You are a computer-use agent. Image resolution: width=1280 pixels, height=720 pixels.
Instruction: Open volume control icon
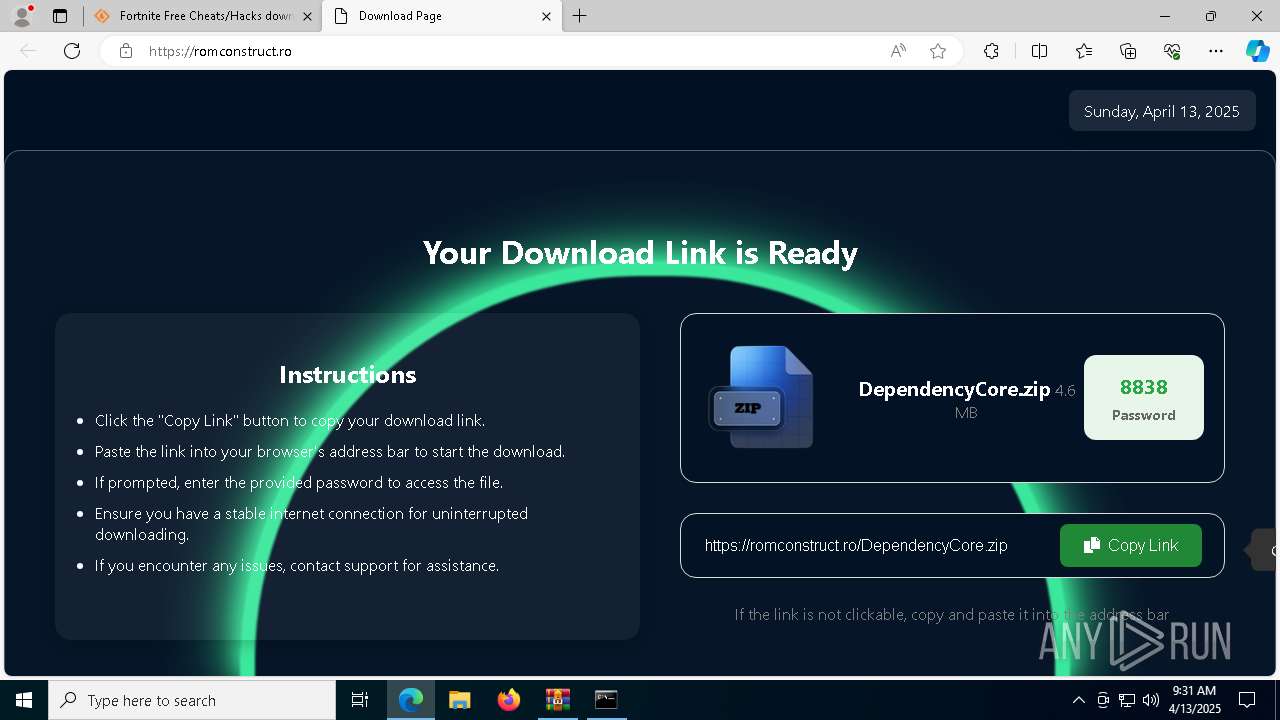point(1151,700)
